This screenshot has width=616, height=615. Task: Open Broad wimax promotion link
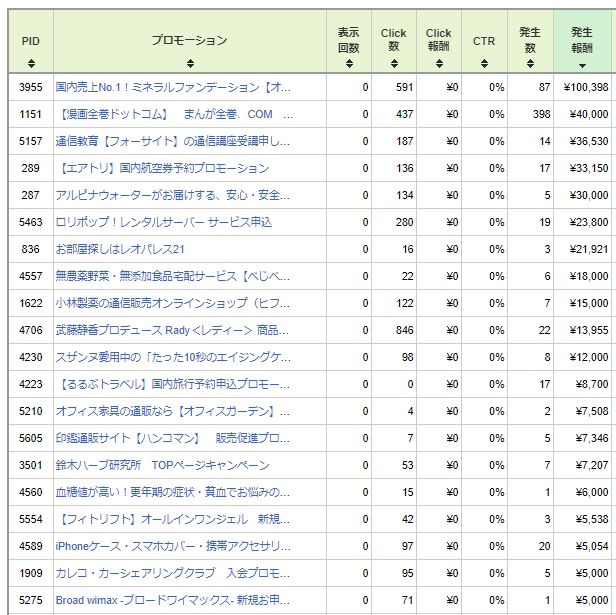(172, 600)
